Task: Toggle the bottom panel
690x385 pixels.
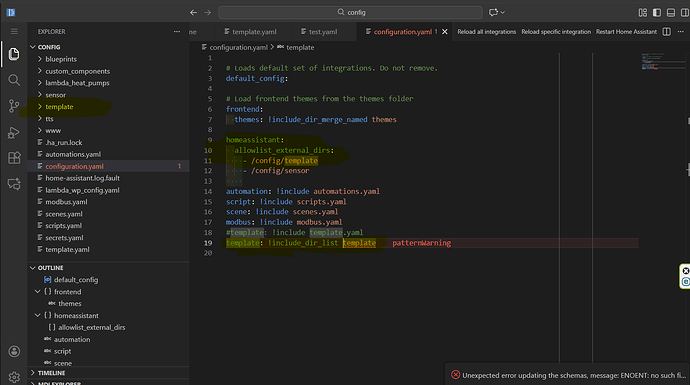Action: click(671, 12)
